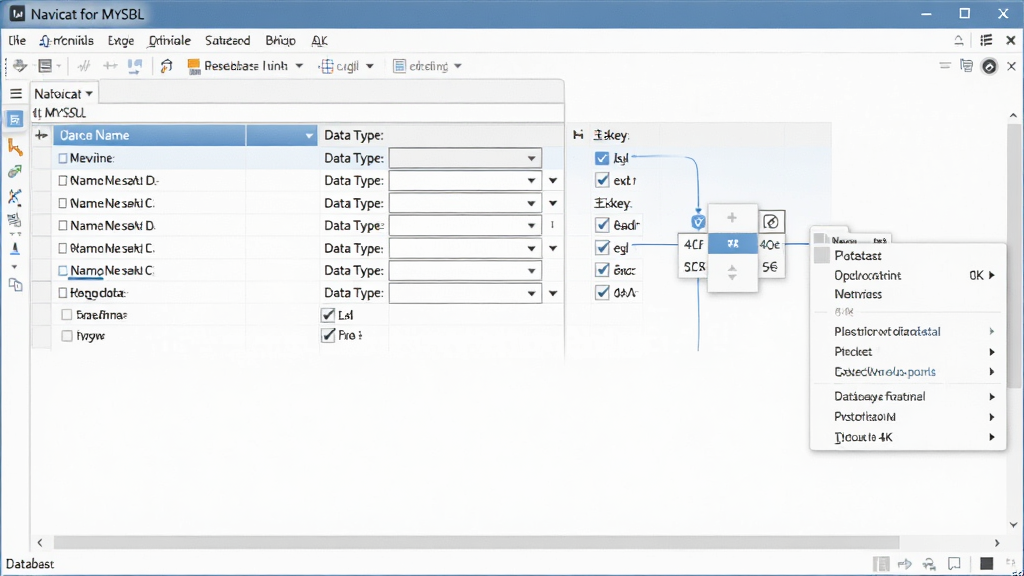Screen dimensions: 1024x576
Task: Click the scroll right arrow at bottom
Action: tap(997, 543)
